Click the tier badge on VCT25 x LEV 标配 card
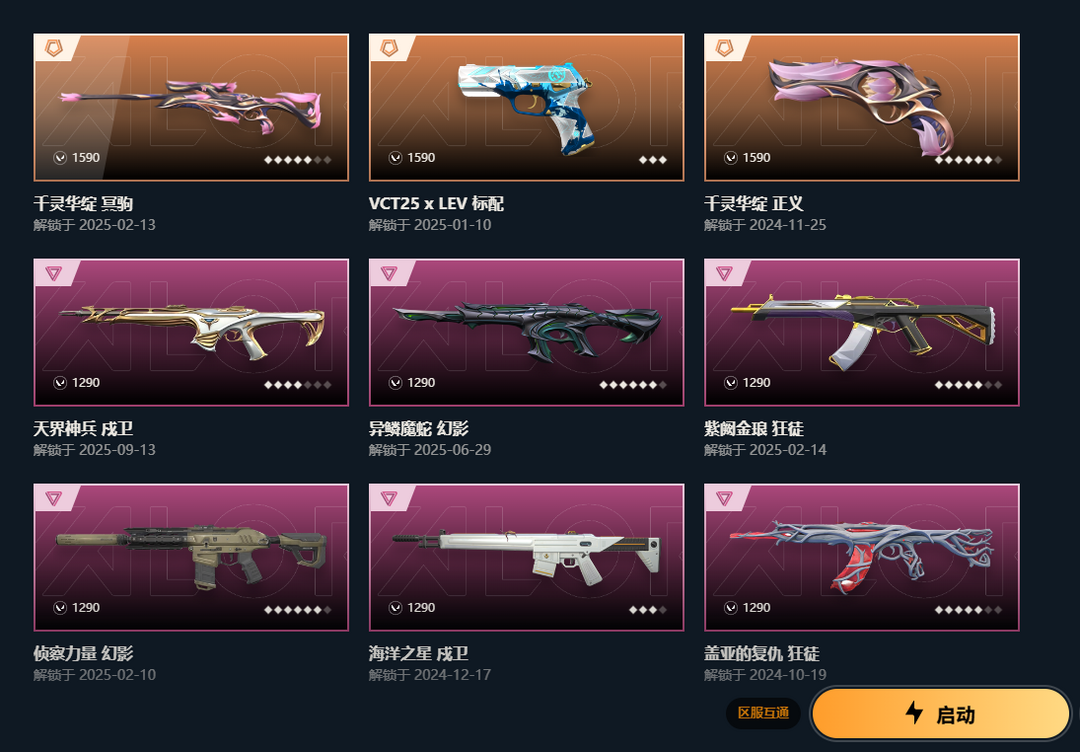1080x752 pixels. click(389, 48)
